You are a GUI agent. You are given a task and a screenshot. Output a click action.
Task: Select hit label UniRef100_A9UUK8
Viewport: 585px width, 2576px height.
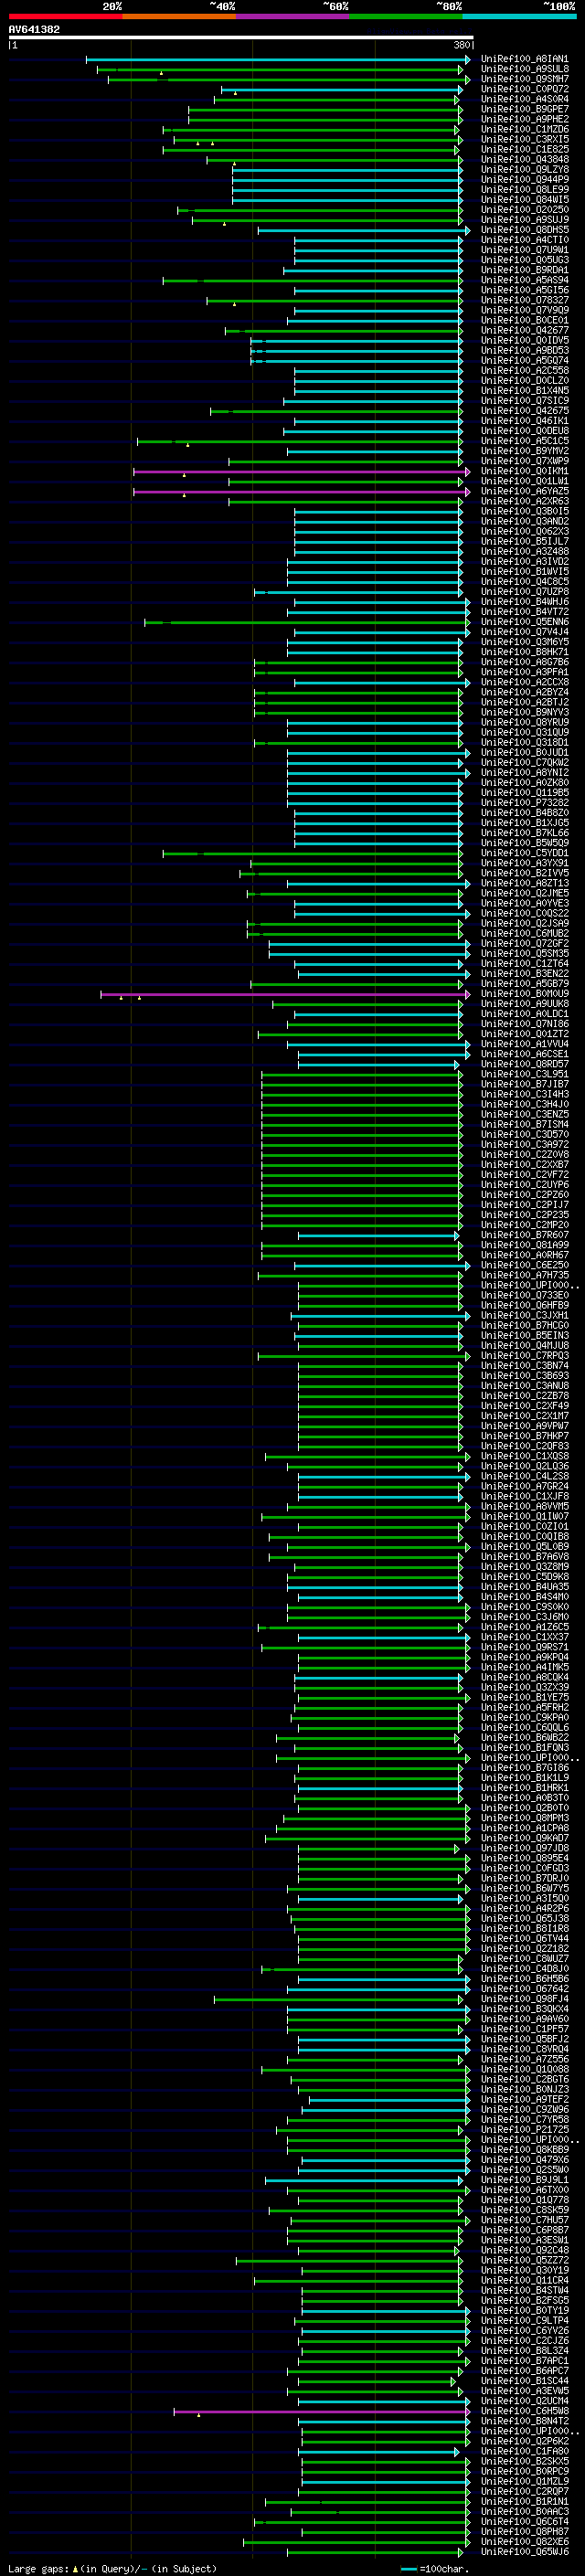coord(525,1004)
